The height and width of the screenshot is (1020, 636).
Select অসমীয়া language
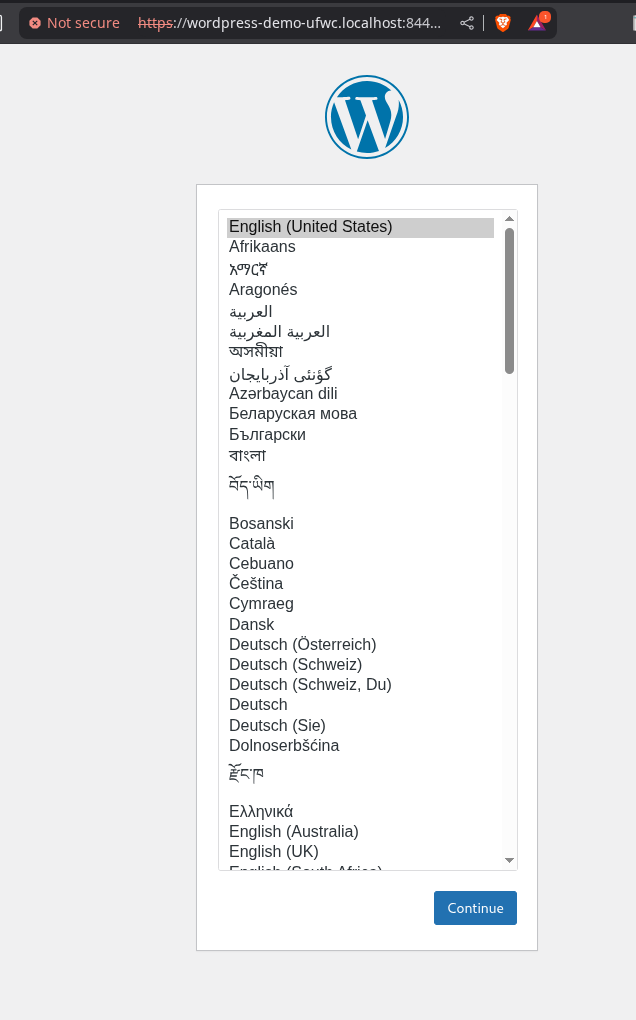tap(360, 351)
